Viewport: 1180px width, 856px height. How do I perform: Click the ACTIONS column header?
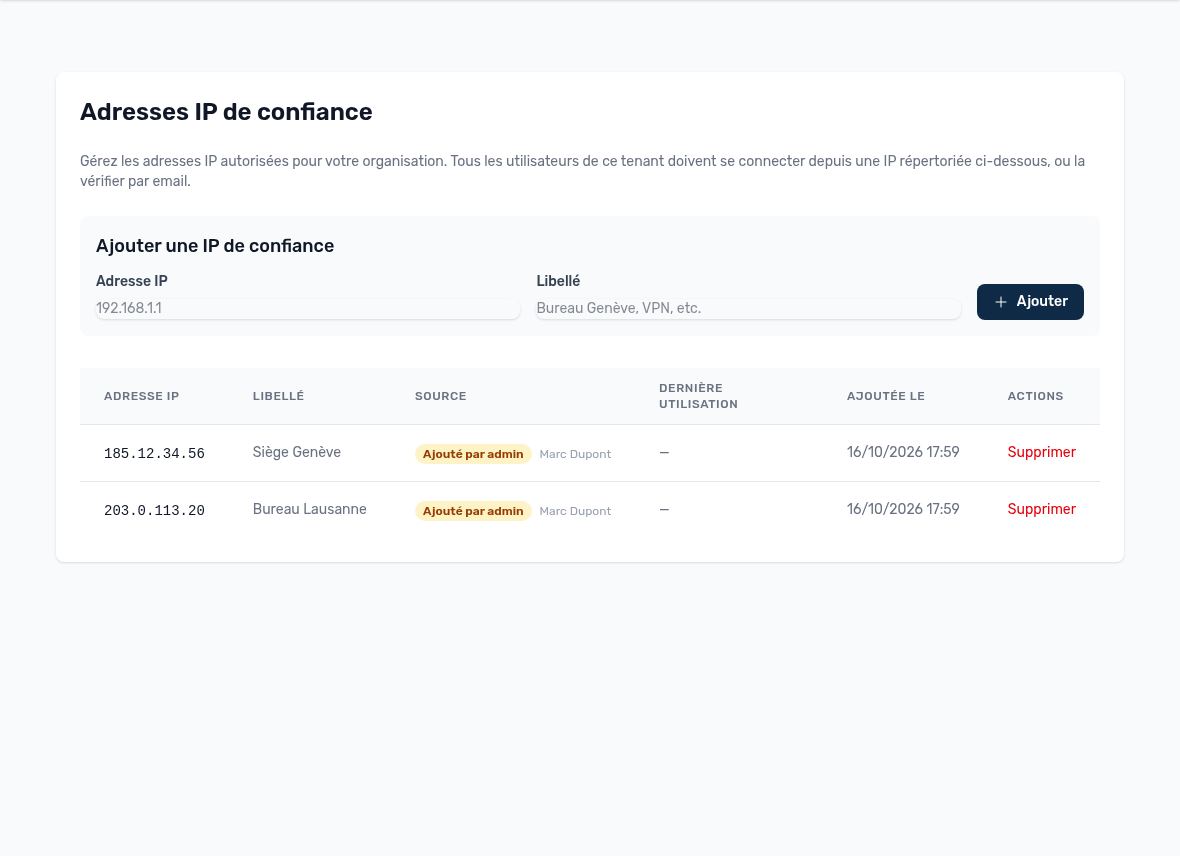click(x=1035, y=396)
